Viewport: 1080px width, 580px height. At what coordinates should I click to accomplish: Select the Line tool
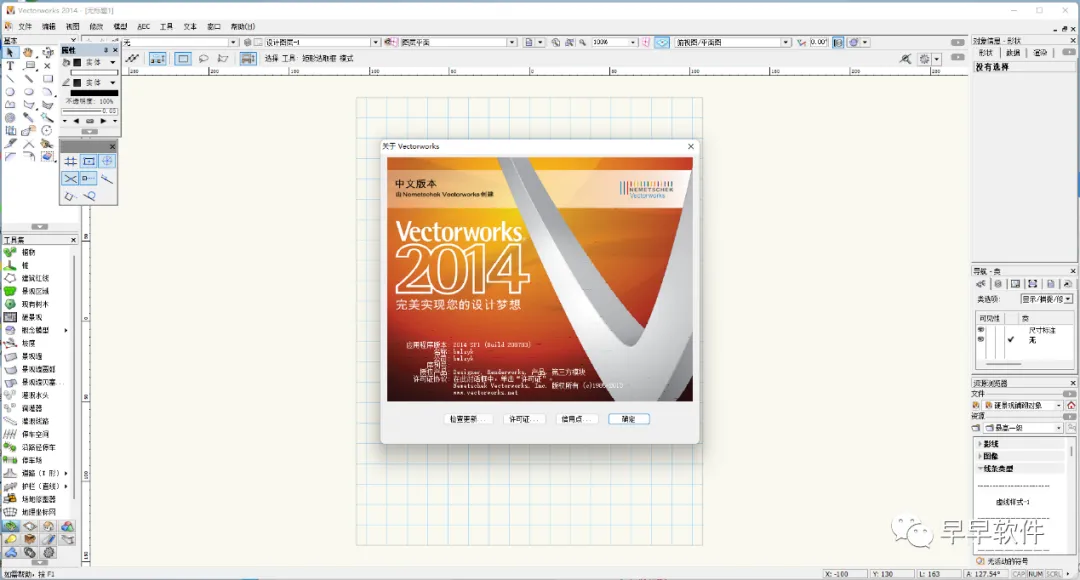click(x=10, y=79)
